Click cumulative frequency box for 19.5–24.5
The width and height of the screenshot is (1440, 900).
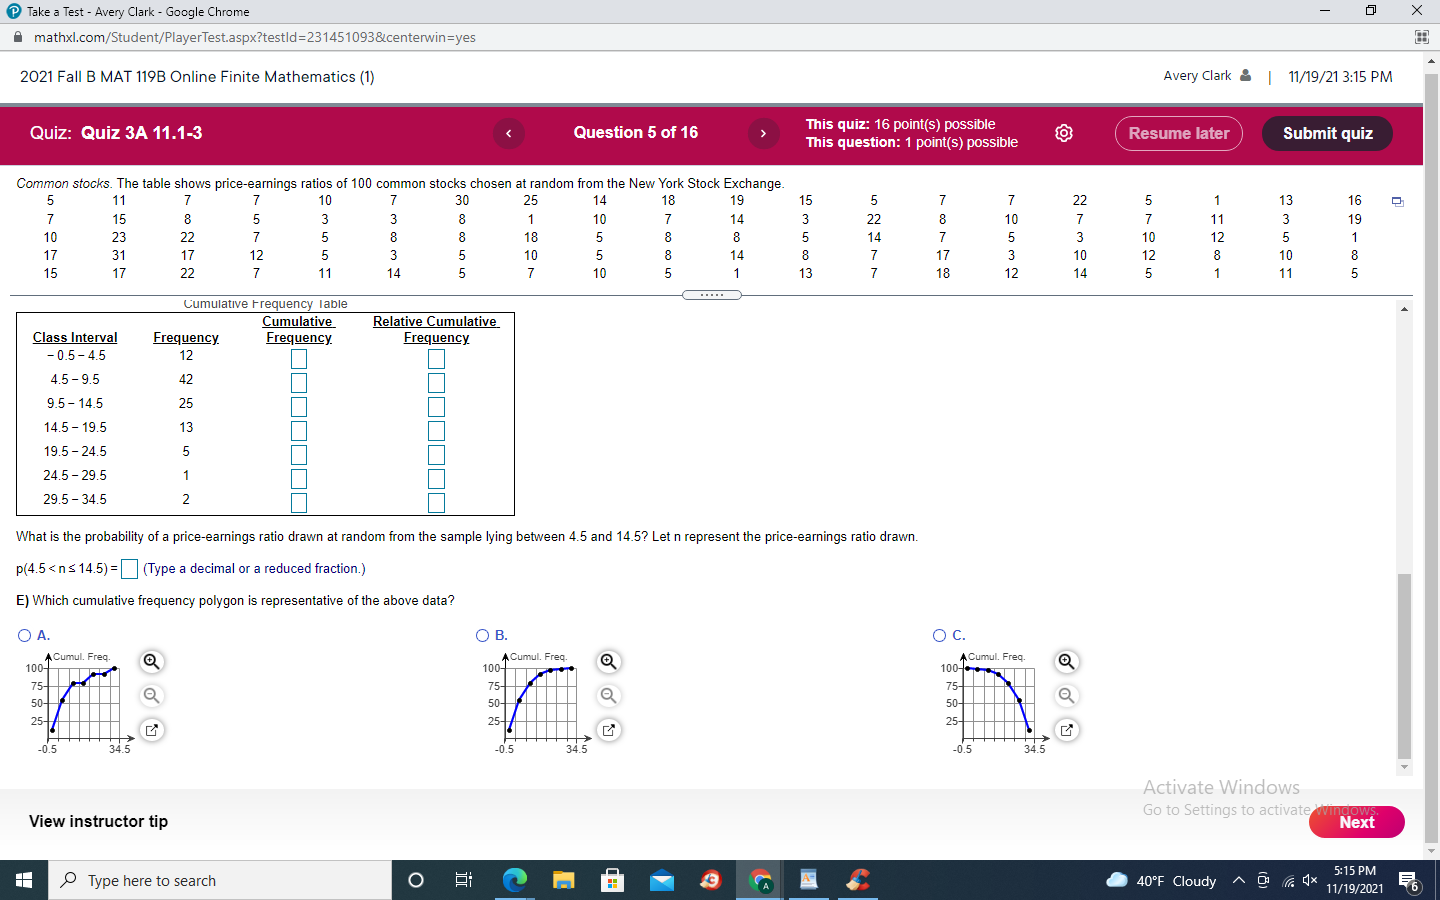pos(299,454)
